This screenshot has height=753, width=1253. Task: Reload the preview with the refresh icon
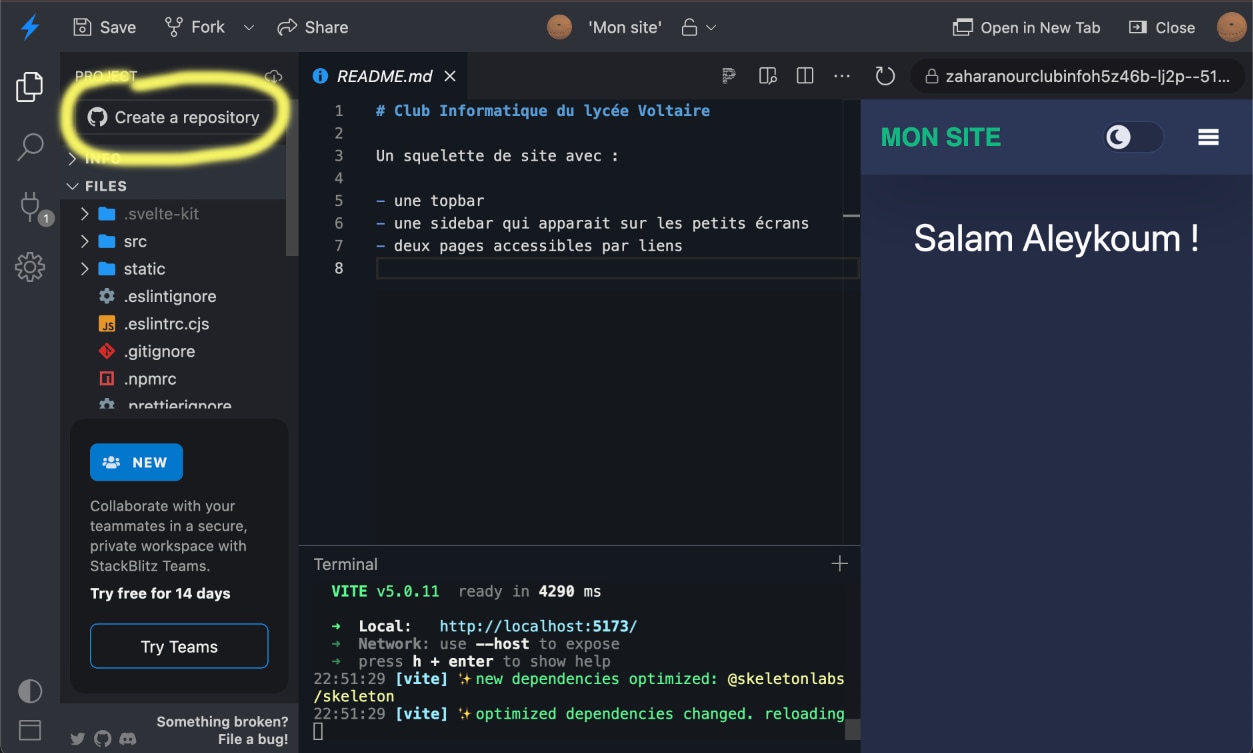[884, 76]
